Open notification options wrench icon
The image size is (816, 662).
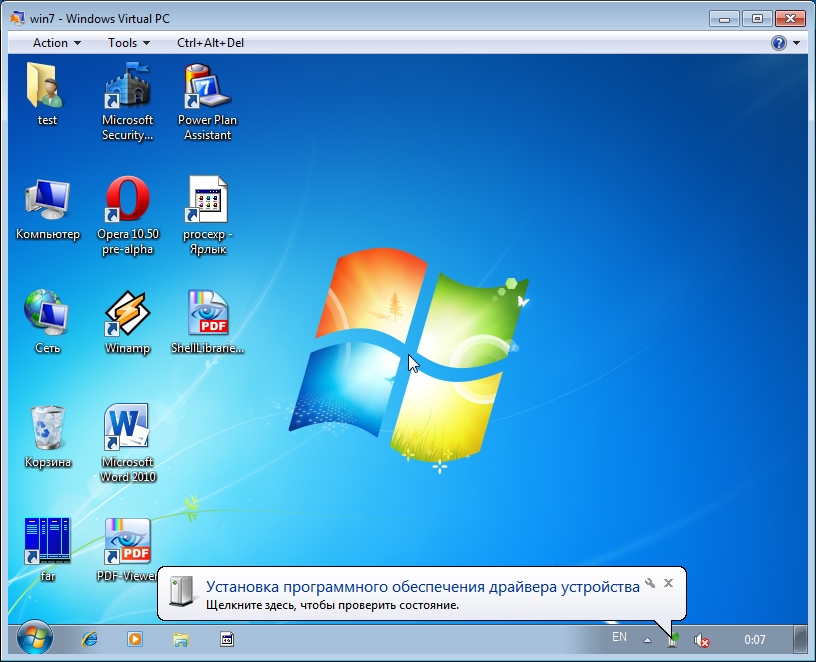pos(650,583)
